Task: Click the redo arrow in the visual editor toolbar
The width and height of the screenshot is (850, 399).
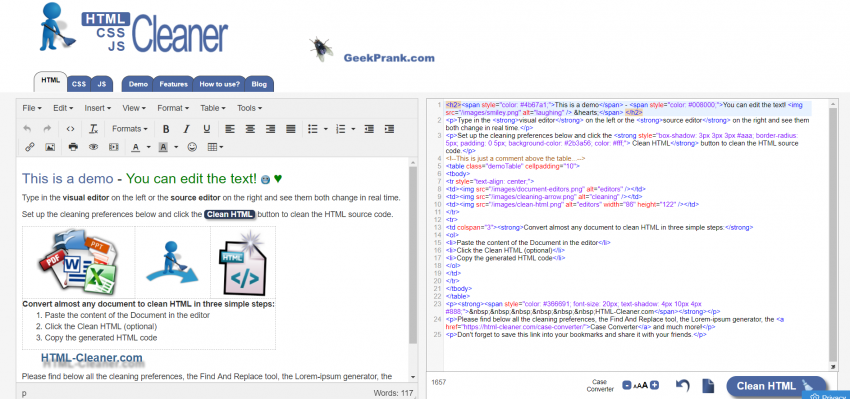Action: point(47,129)
